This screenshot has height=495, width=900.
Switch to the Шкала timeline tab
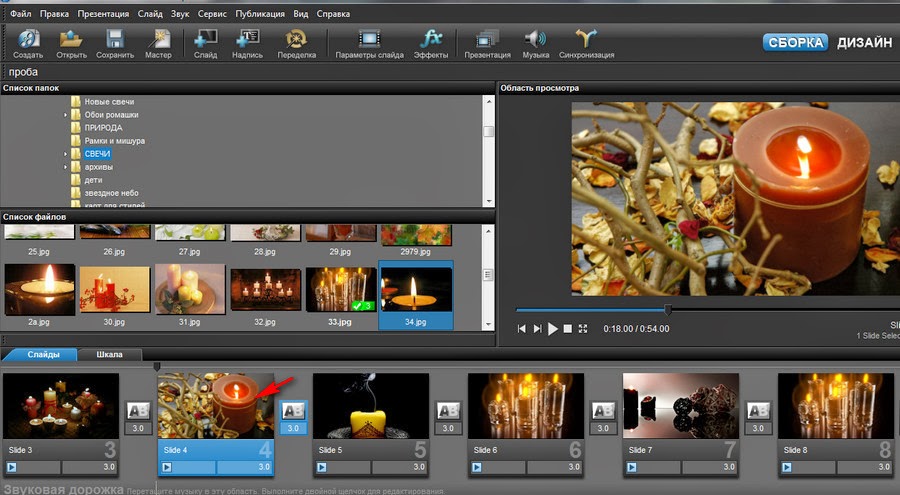click(x=110, y=354)
